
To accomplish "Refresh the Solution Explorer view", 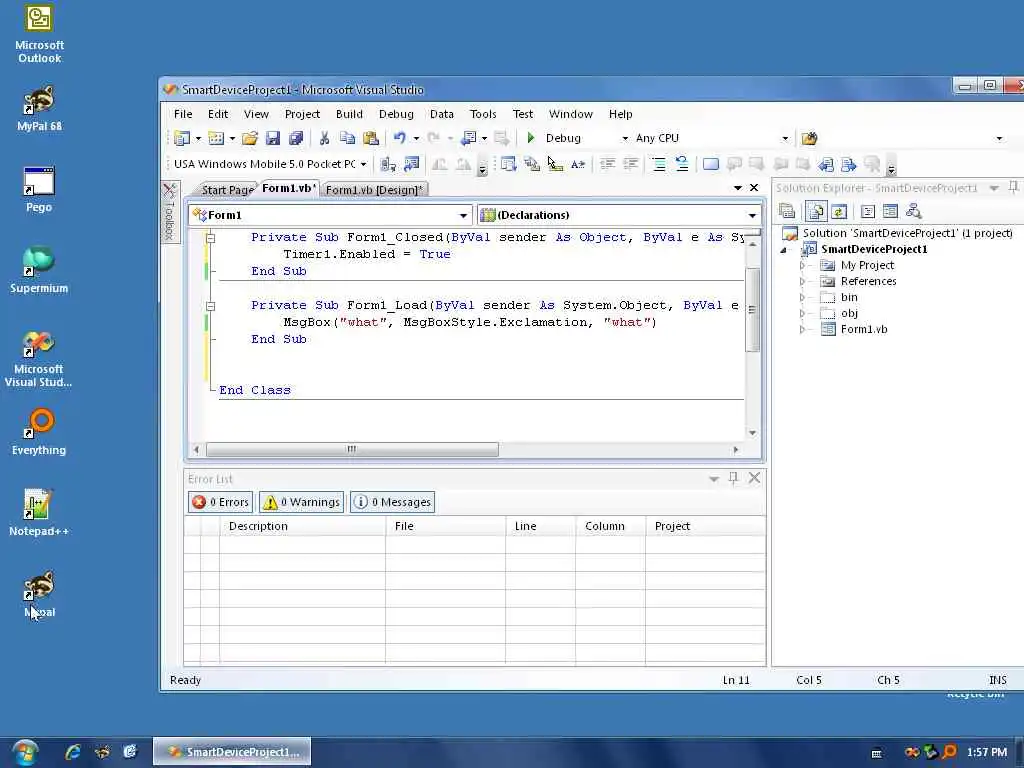I will [x=839, y=211].
